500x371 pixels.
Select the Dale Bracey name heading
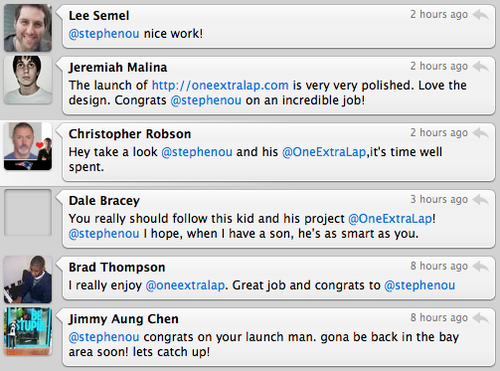(104, 201)
